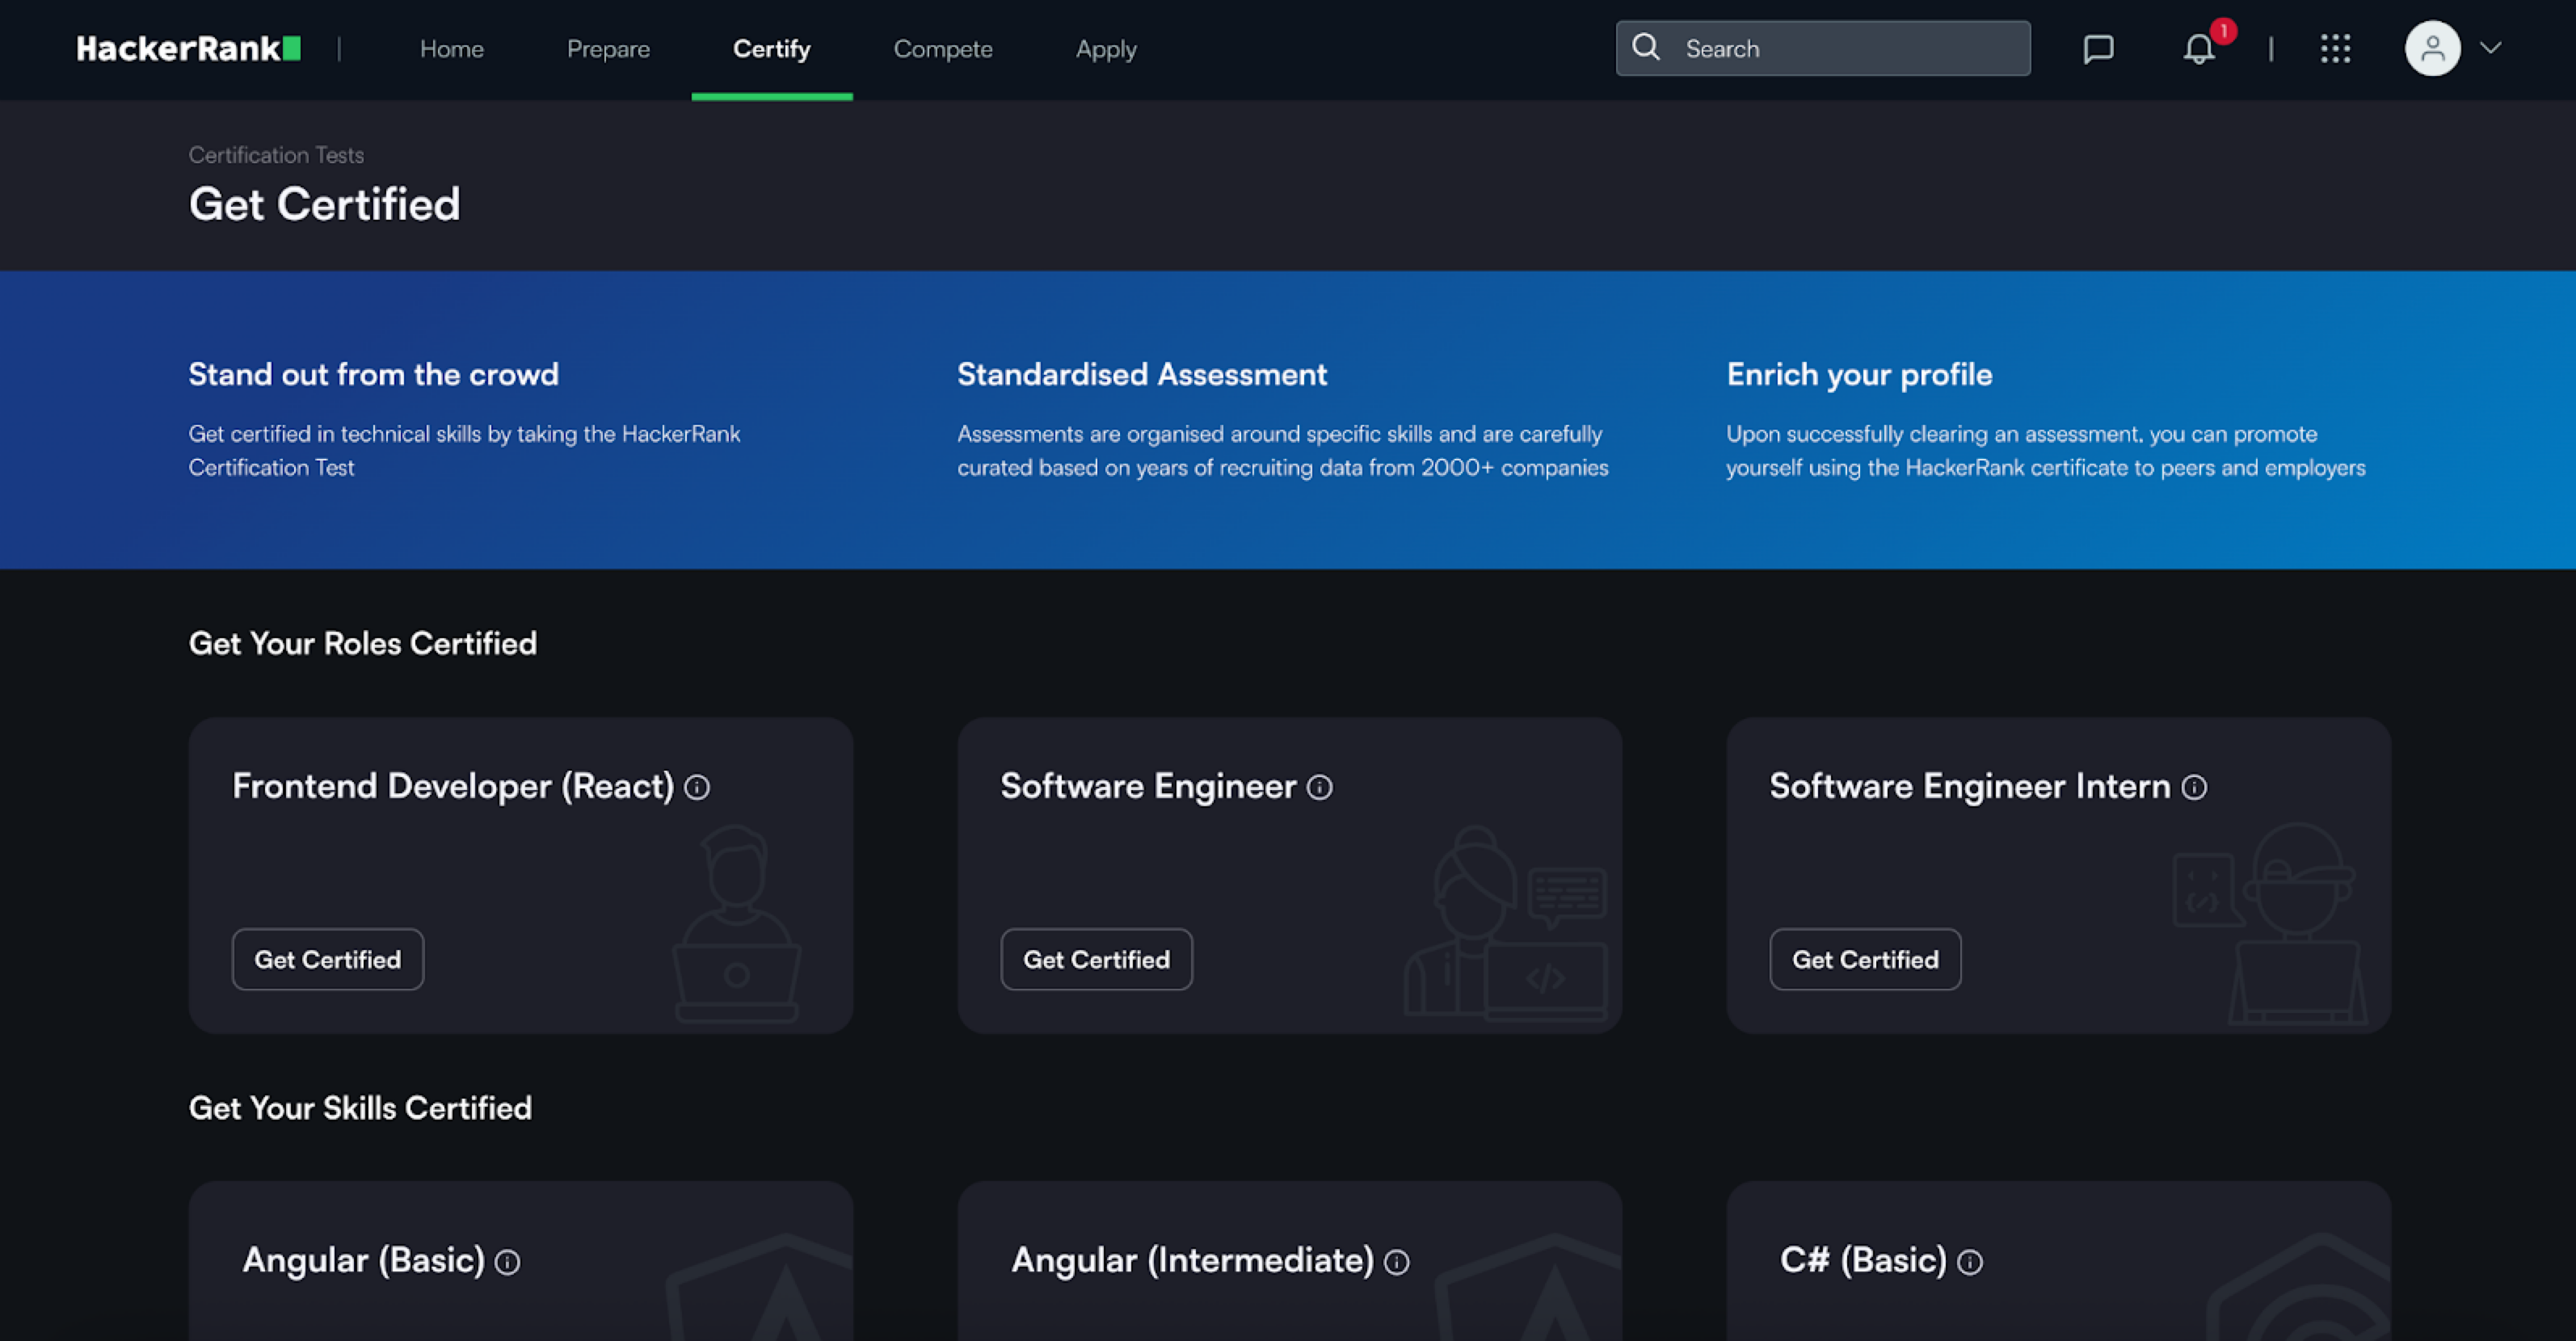
Task: Show info for the Software Engineer role
Action: click(x=1320, y=788)
